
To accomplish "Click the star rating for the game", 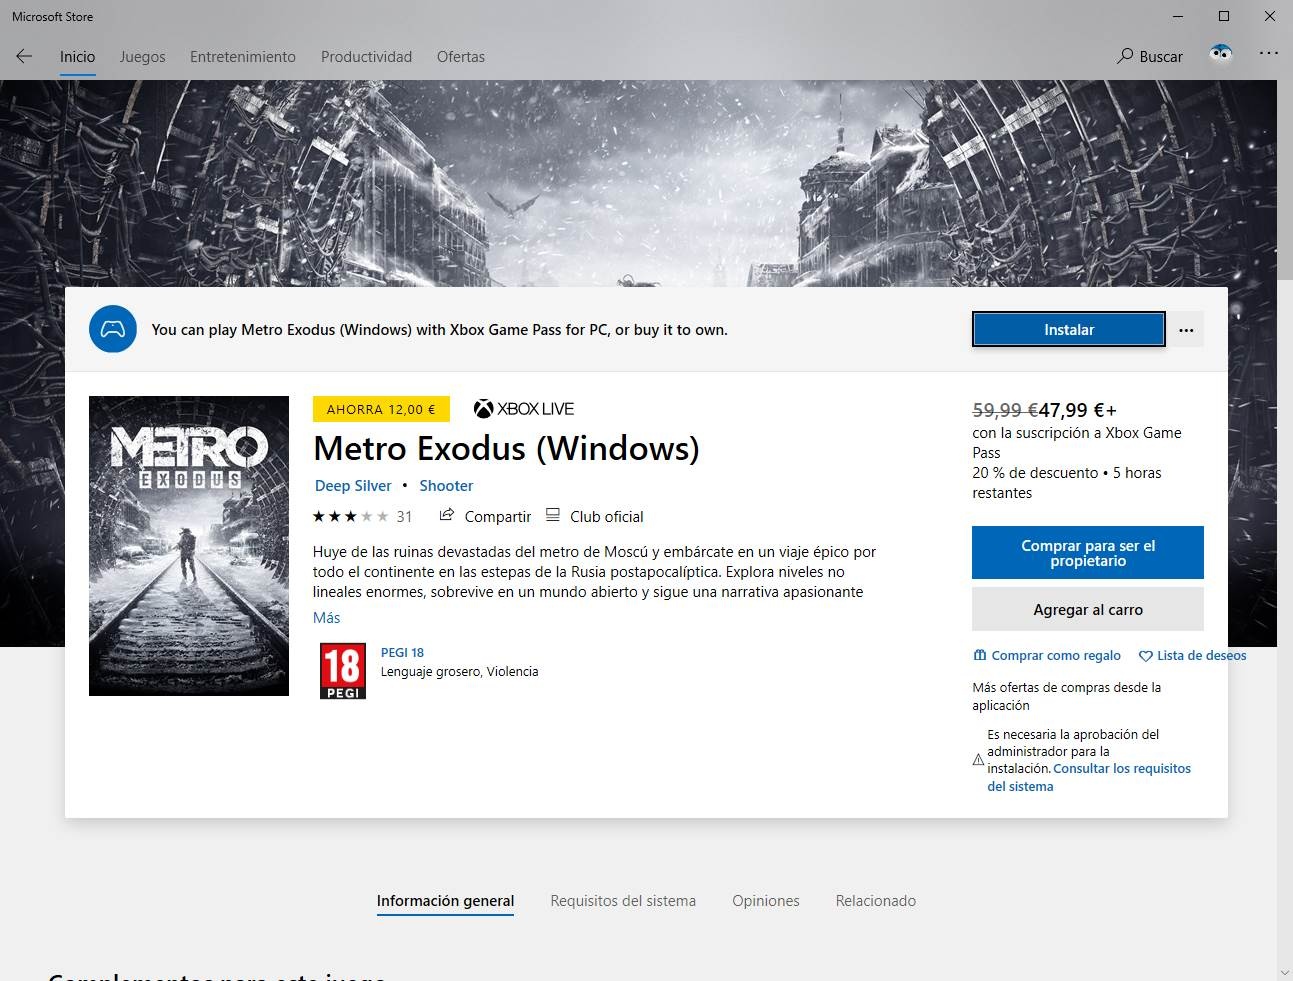I will (x=351, y=517).
